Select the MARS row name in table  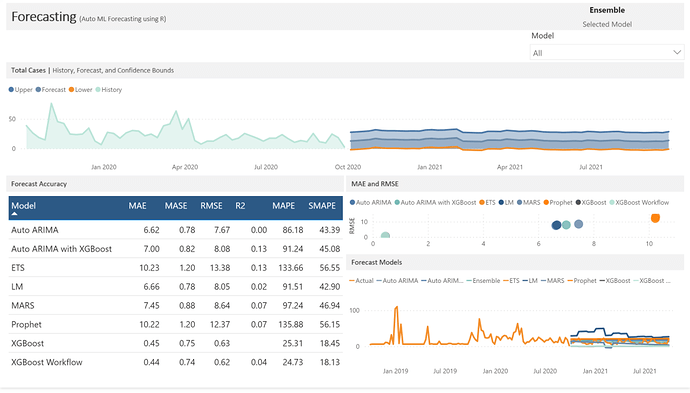tap(23, 306)
